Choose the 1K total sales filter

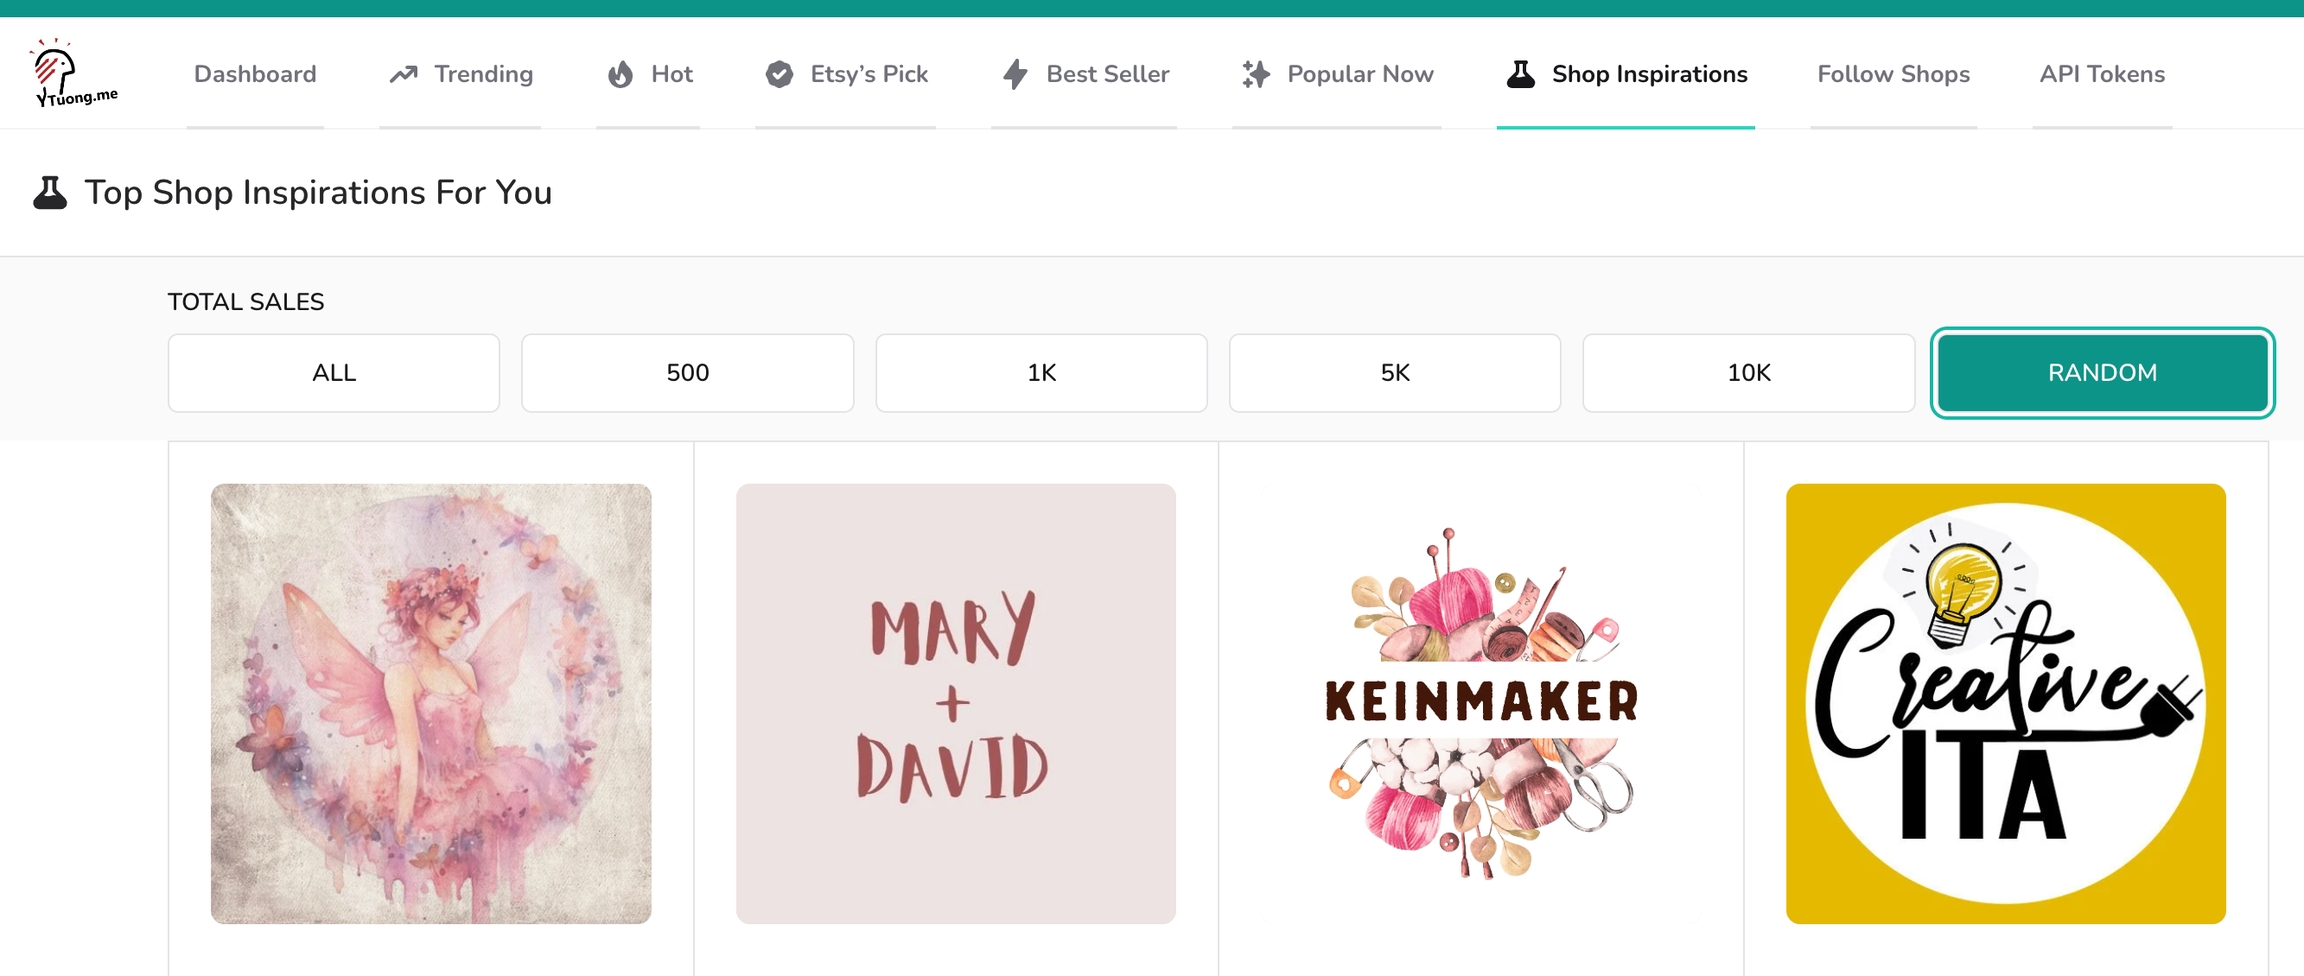coord(1041,373)
